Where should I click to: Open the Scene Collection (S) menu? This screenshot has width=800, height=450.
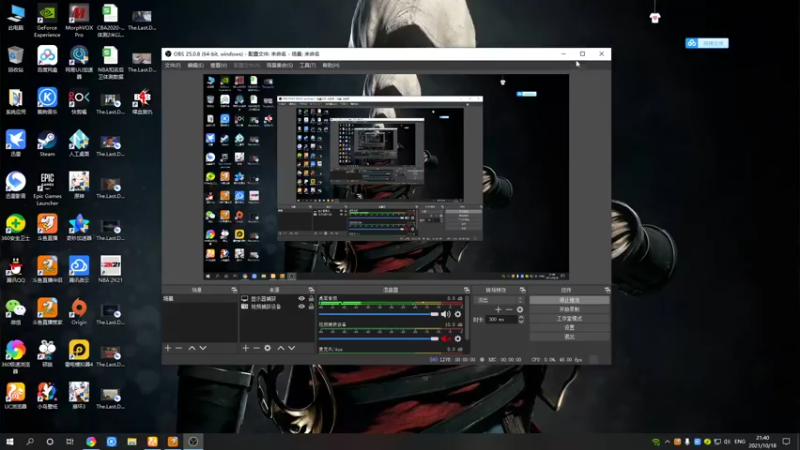pyautogui.click(x=280, y=65)
